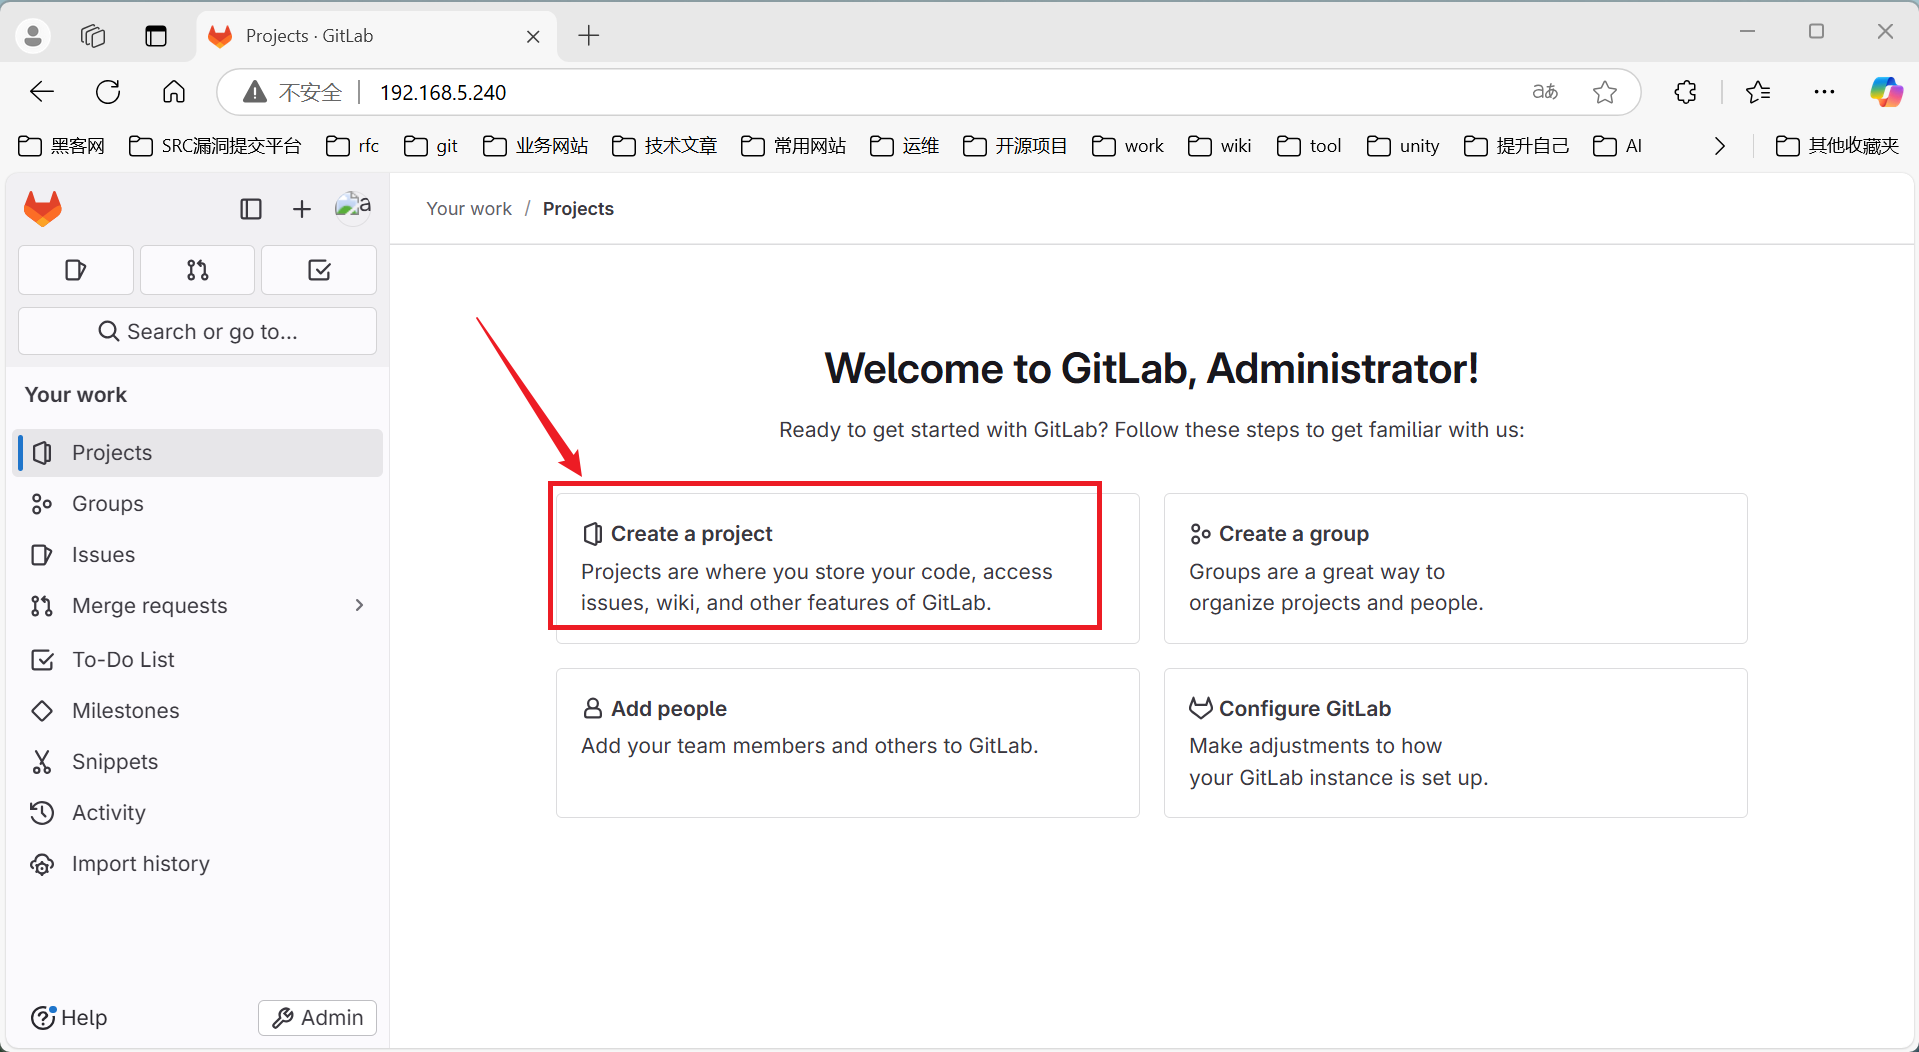Select Projects in the sidebar
This screenshot has width=1919, height=1052.
[x=198, y=453]
